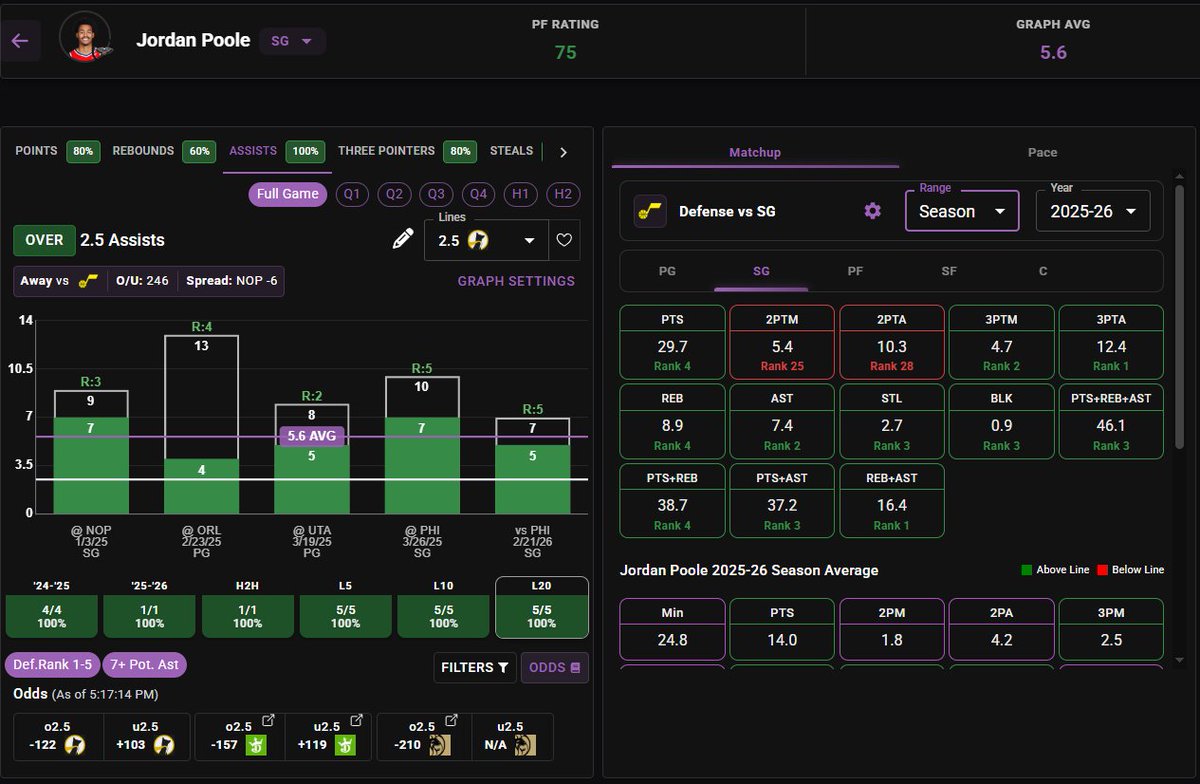Click the @ UTA 3/19/25 bar

[311, 458]
